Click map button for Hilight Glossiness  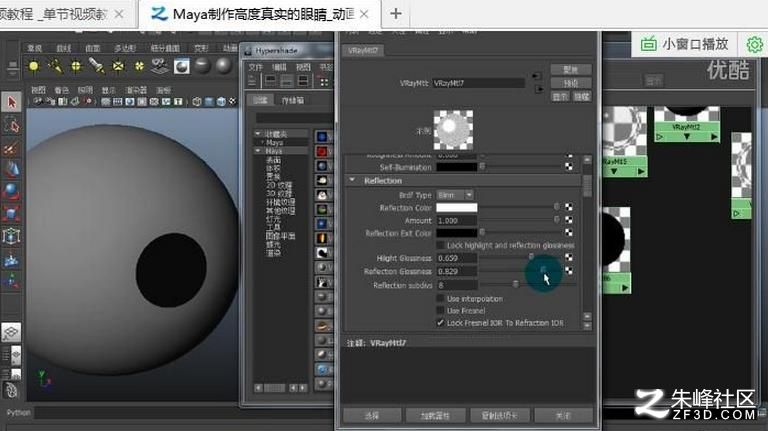point(569,257)
